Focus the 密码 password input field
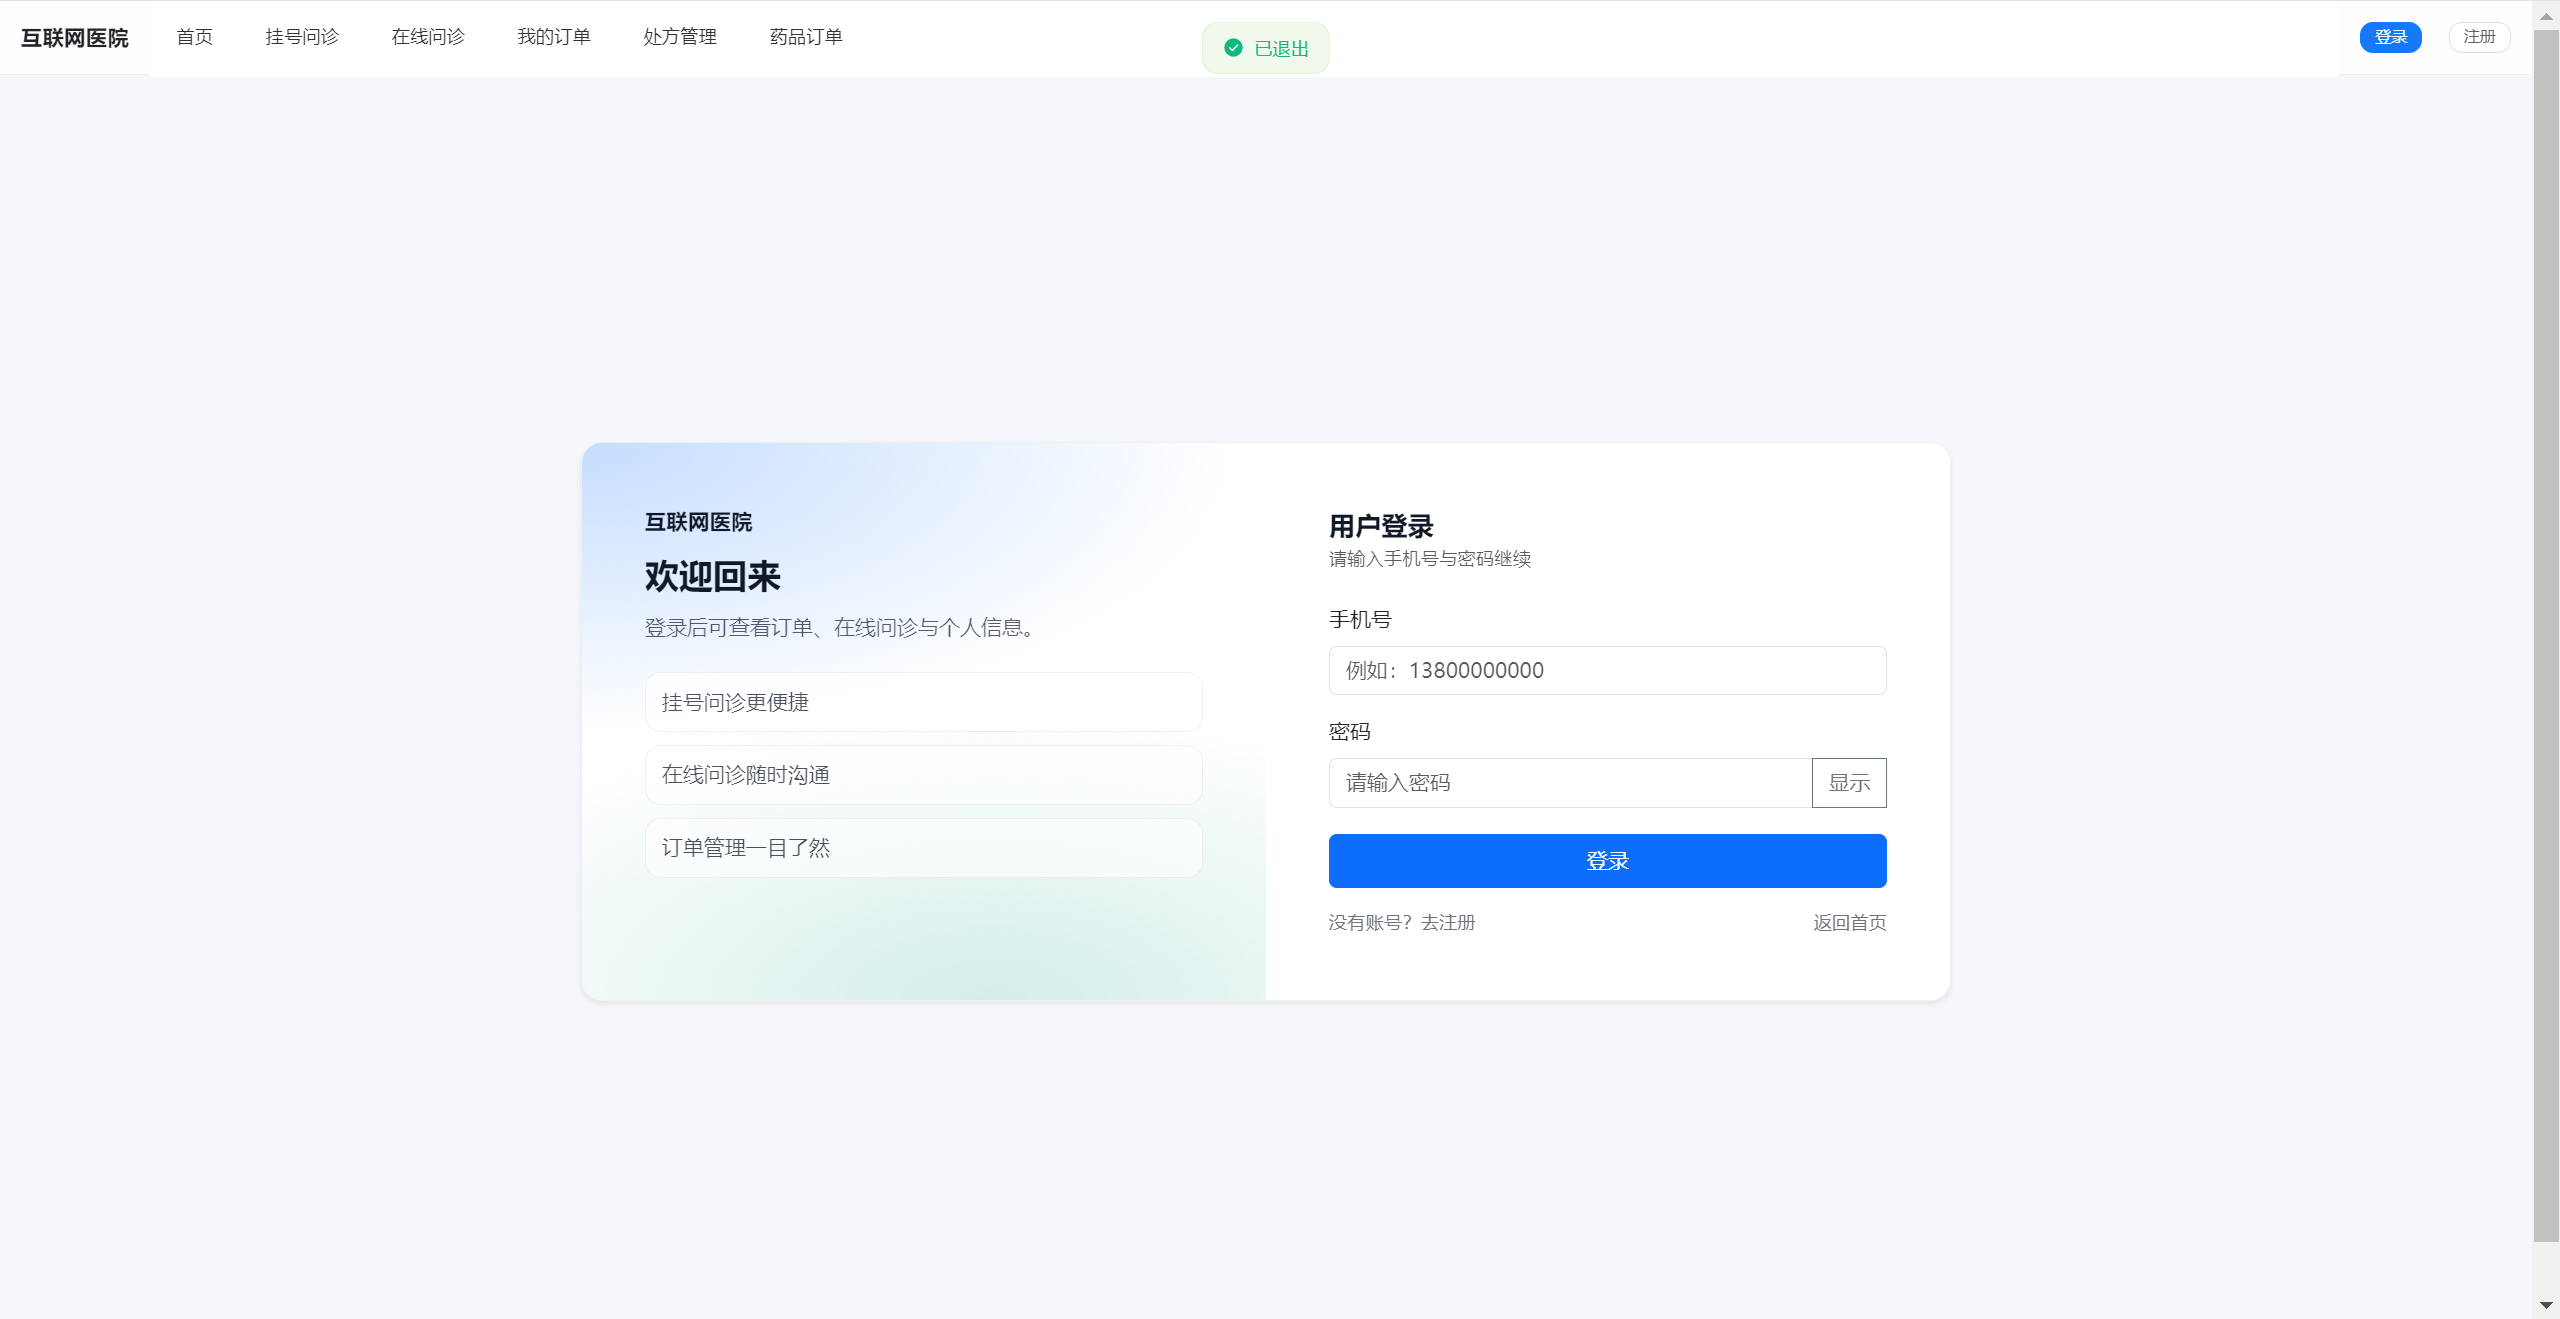Viewport: 2560px width, 1319px height. coord(1569,783)
